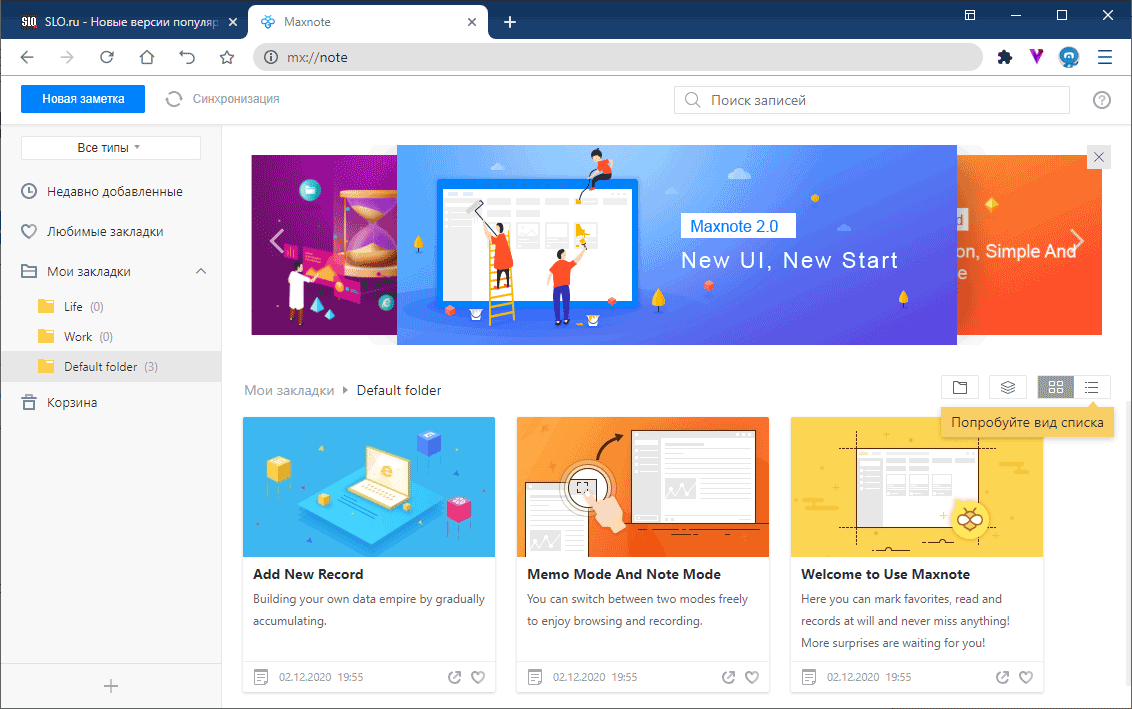Open the Add New Record note thumbnail
This screenshot has width=1132, height=709.
[369, 487]
